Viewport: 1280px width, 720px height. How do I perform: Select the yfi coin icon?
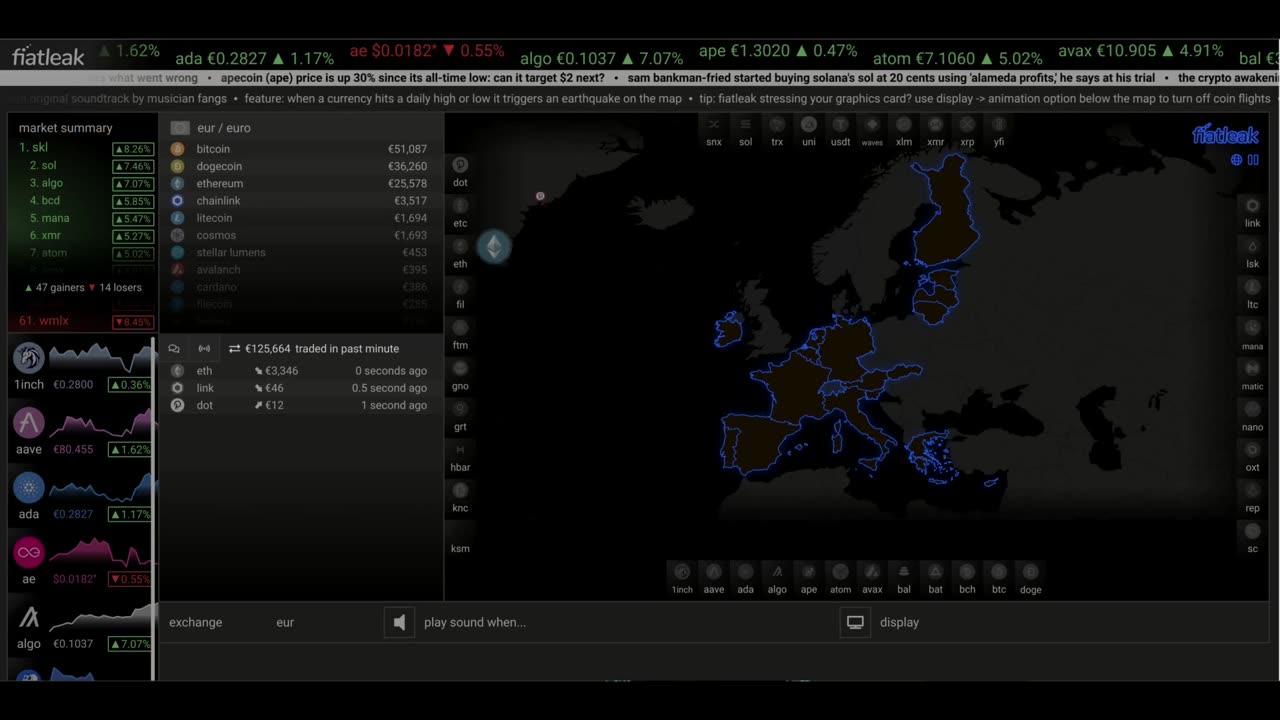[x=998, y=124]
